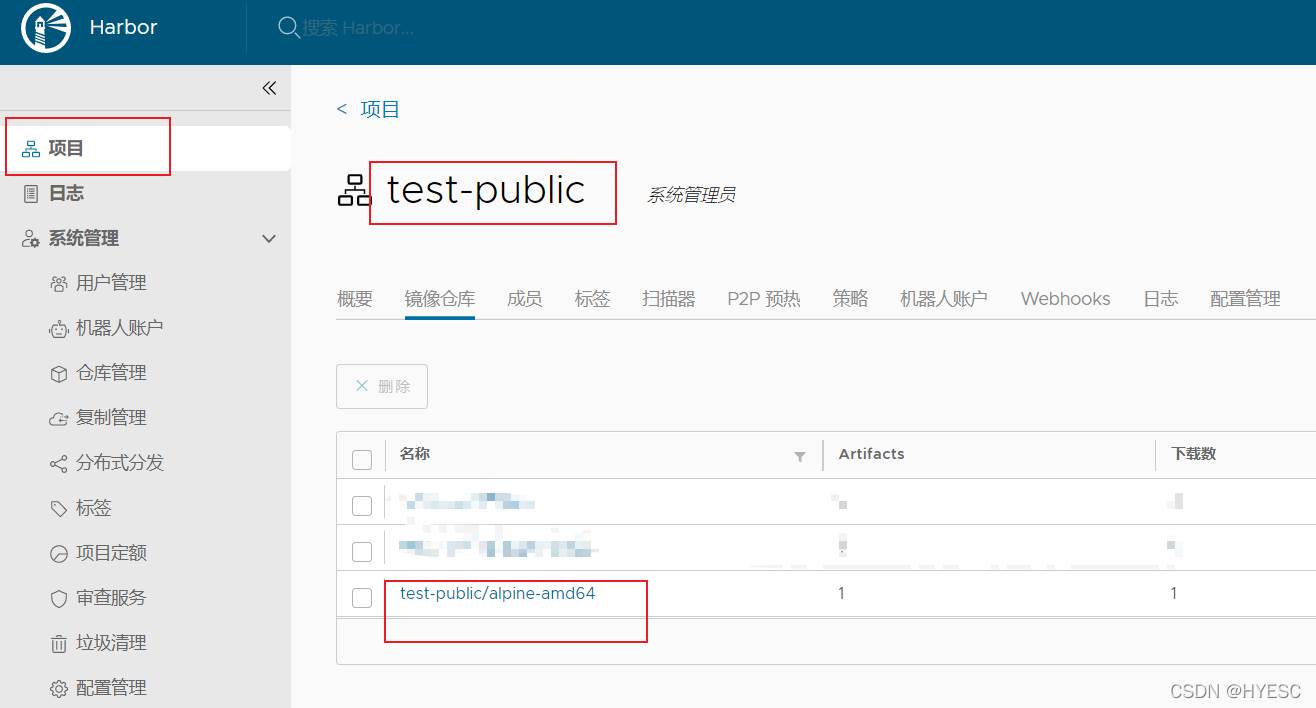Click the 项目定额 gauge icon

(58, 553)
